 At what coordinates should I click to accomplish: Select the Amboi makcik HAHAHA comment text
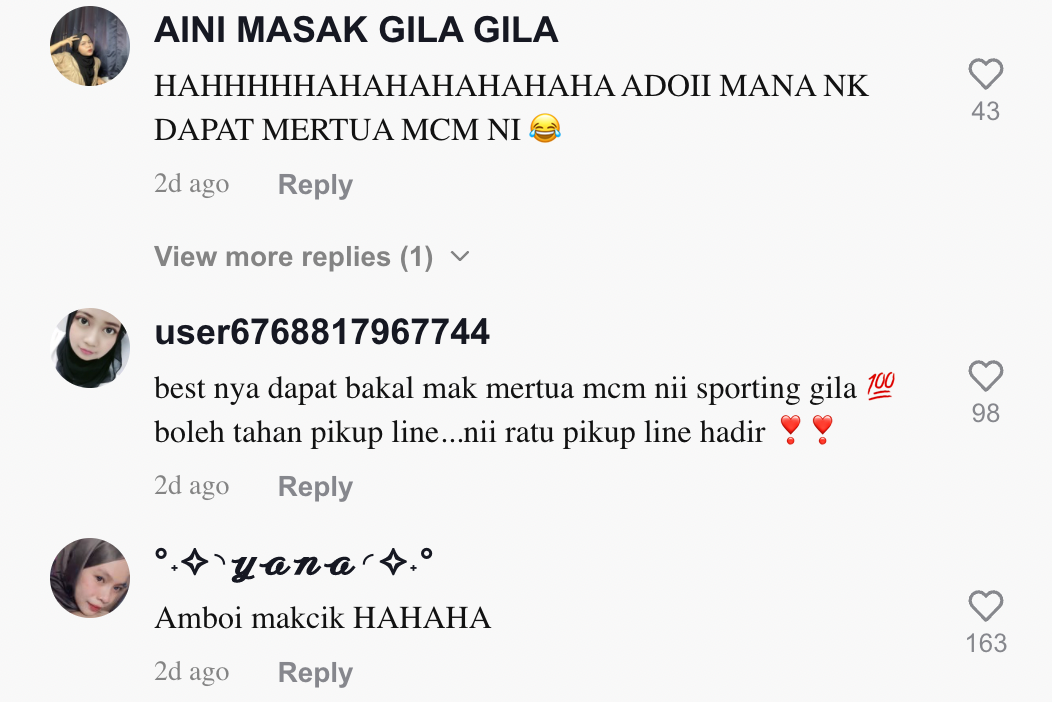(323, 617)
